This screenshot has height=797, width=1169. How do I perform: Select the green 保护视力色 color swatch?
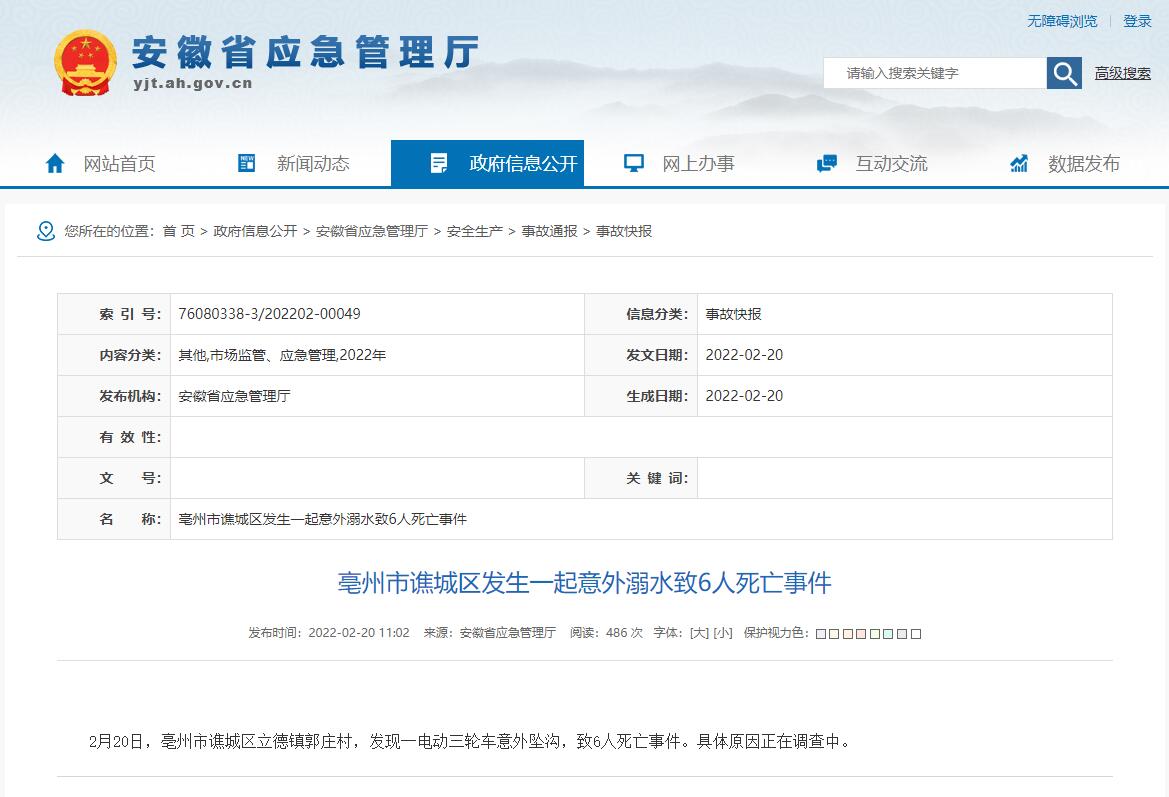[x=875, y=633]
